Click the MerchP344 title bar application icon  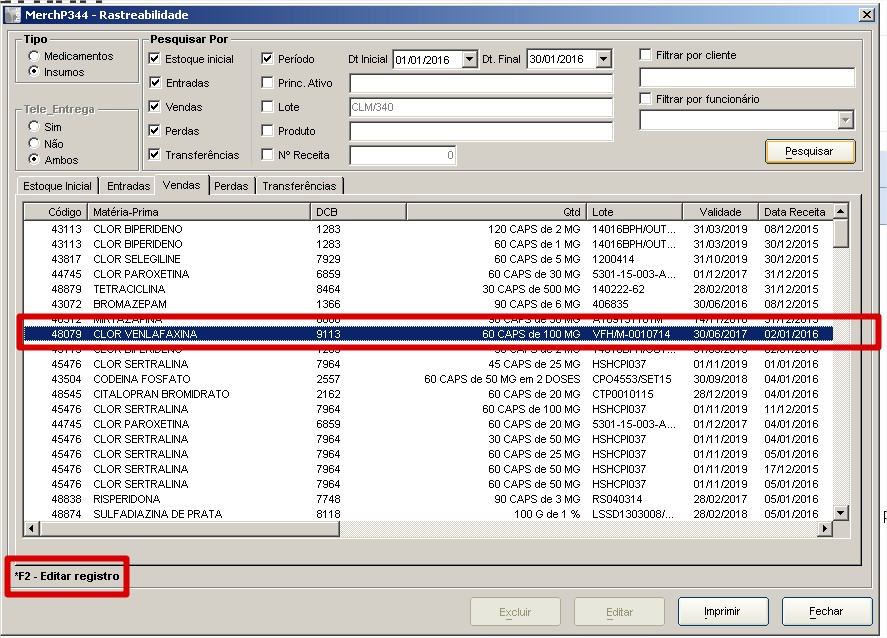[x=12, y=15]
